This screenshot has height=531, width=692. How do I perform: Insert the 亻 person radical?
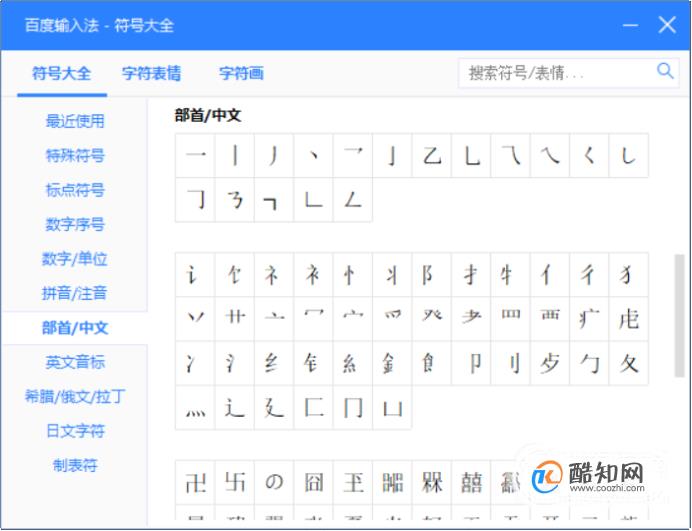[550, 275]
